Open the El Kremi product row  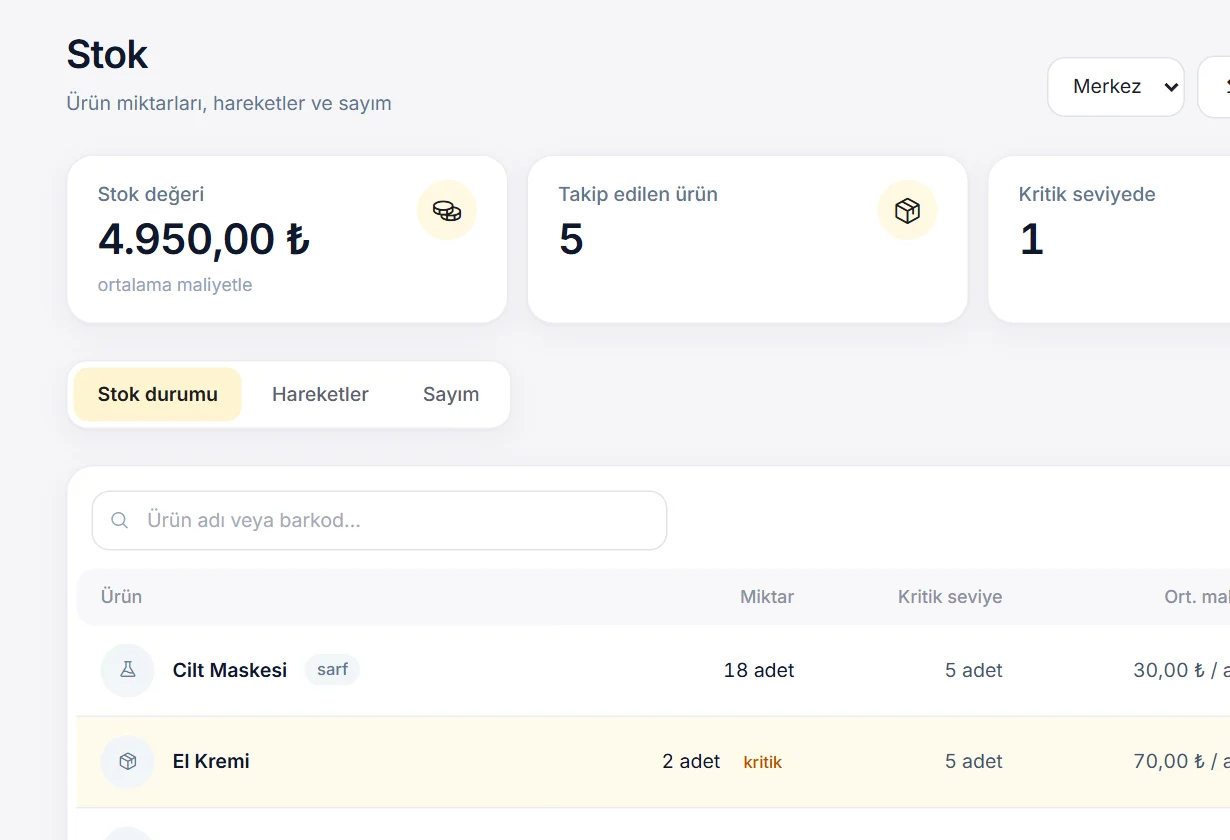coord(653,762)
